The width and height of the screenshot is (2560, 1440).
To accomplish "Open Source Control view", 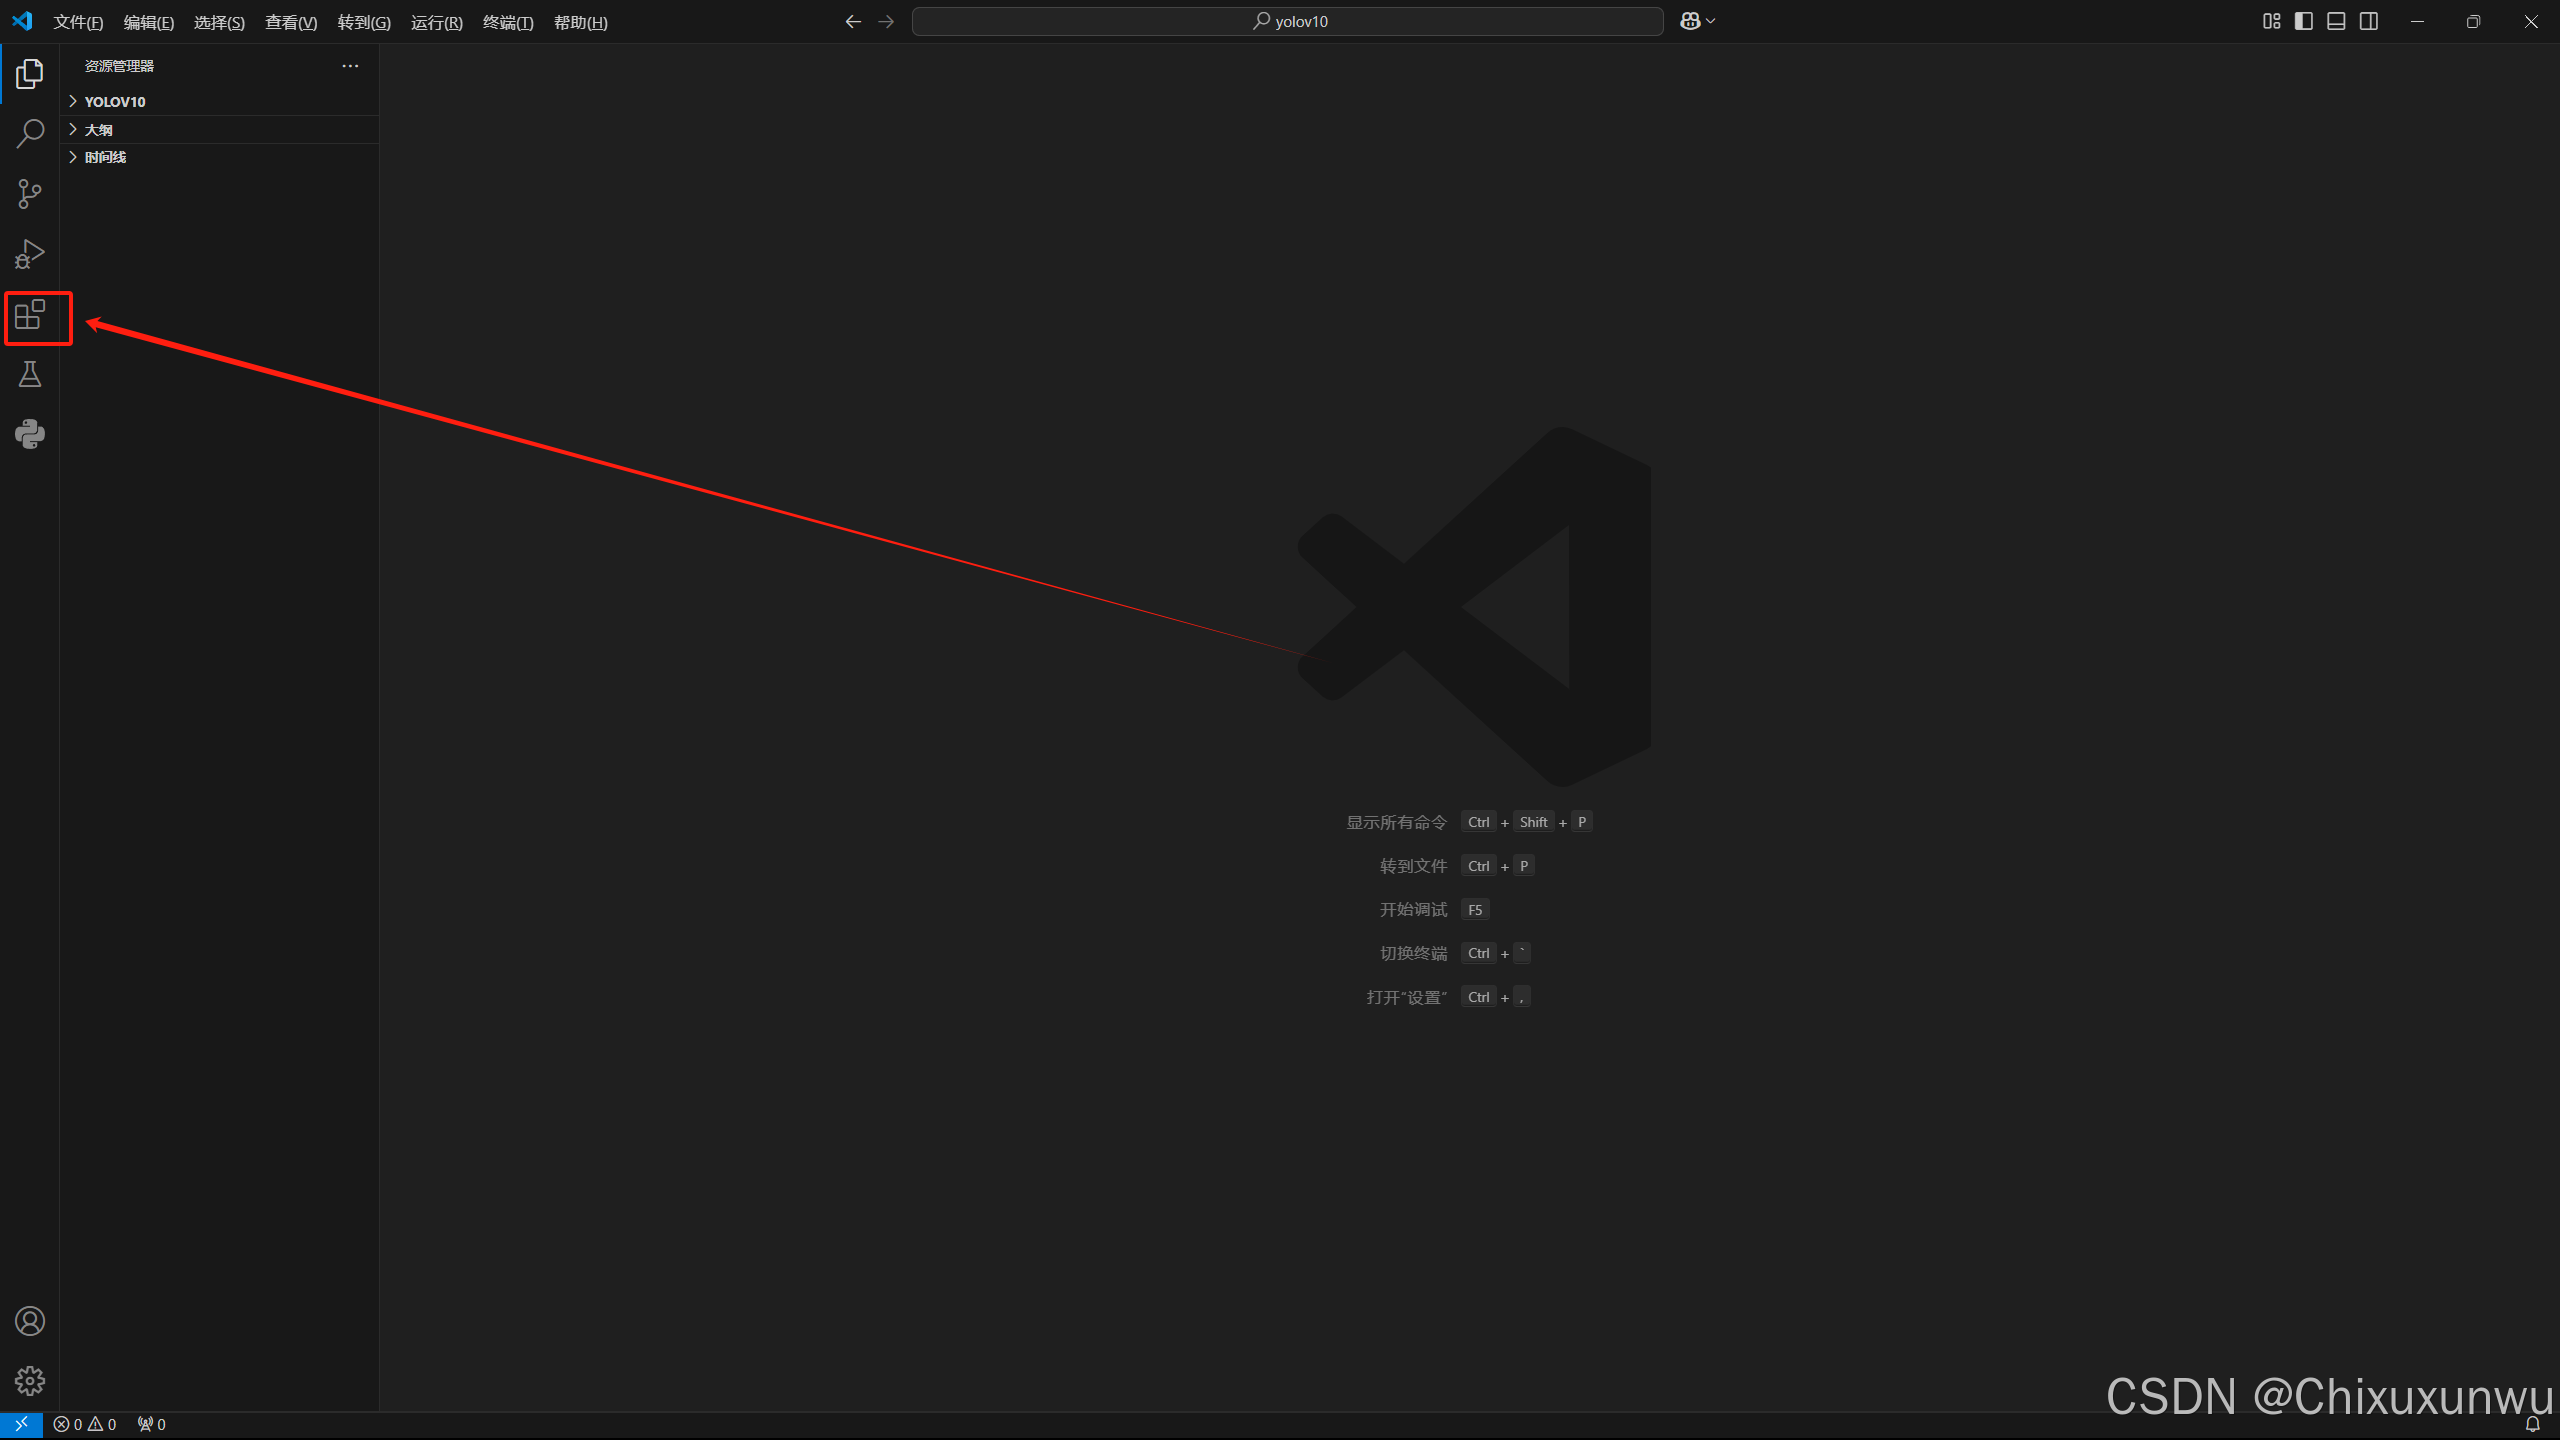I will coord(30,194).
